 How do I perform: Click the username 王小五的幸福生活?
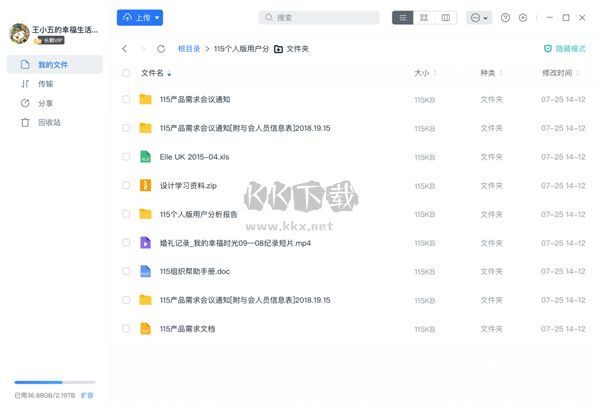(x=65, y=30)
